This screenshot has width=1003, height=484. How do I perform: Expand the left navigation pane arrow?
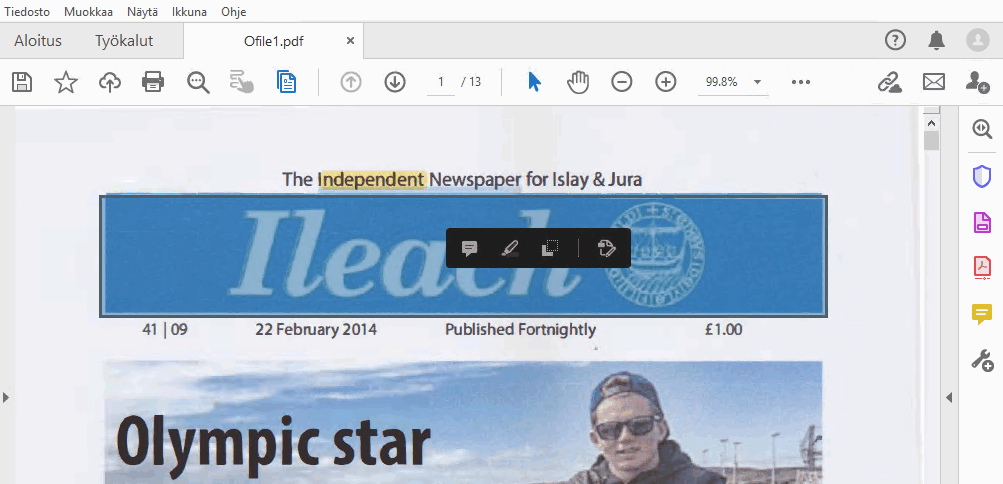[6, 398]
